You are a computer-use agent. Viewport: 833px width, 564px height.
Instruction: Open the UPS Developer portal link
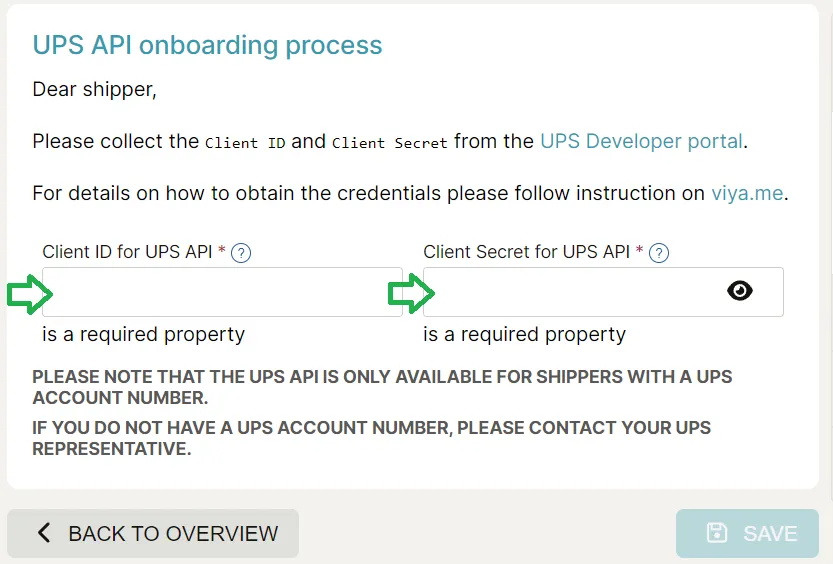(641, 141)
